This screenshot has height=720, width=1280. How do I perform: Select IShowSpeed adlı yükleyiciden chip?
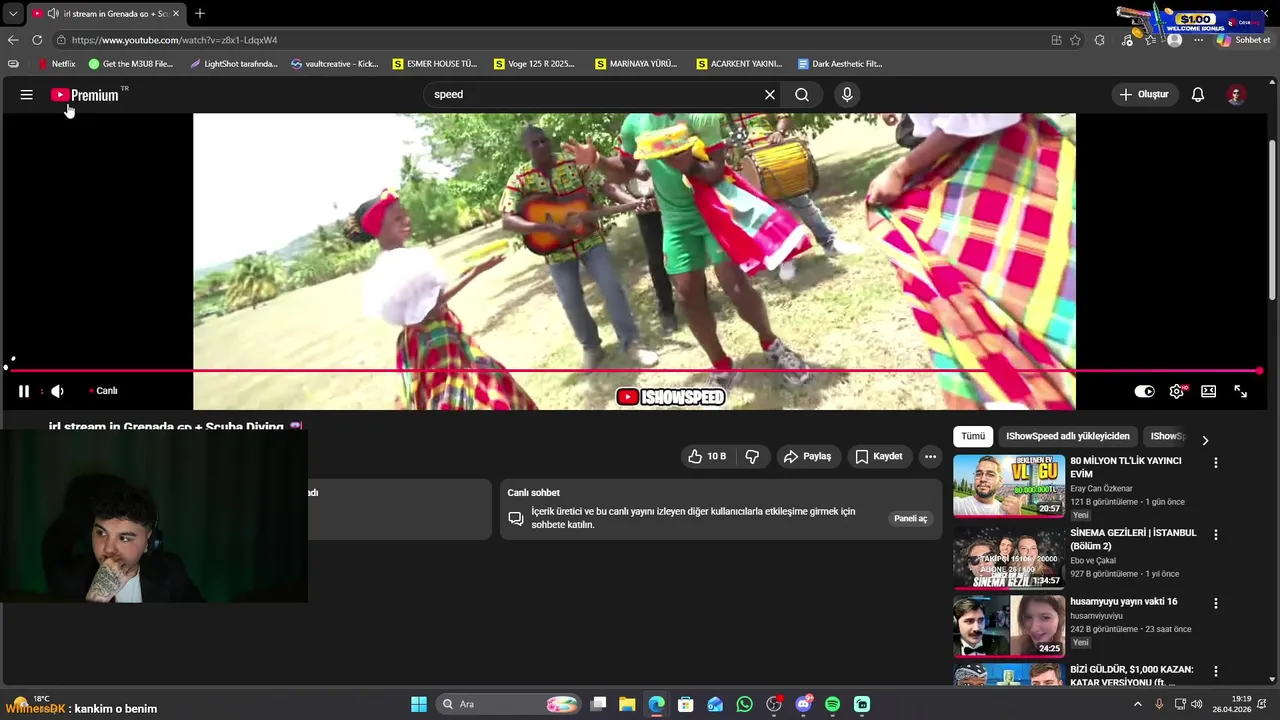pos(1068,436)
